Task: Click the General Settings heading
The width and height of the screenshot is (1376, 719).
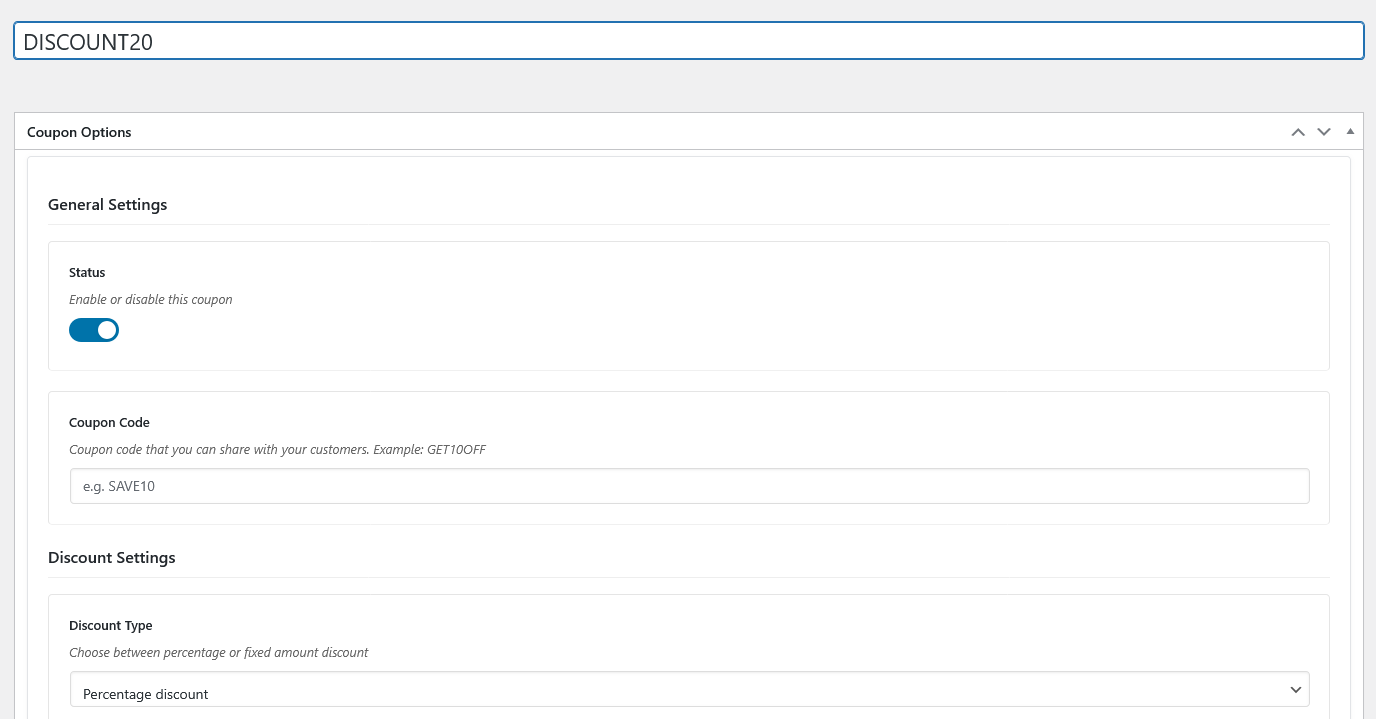Action: click(108, 204)
